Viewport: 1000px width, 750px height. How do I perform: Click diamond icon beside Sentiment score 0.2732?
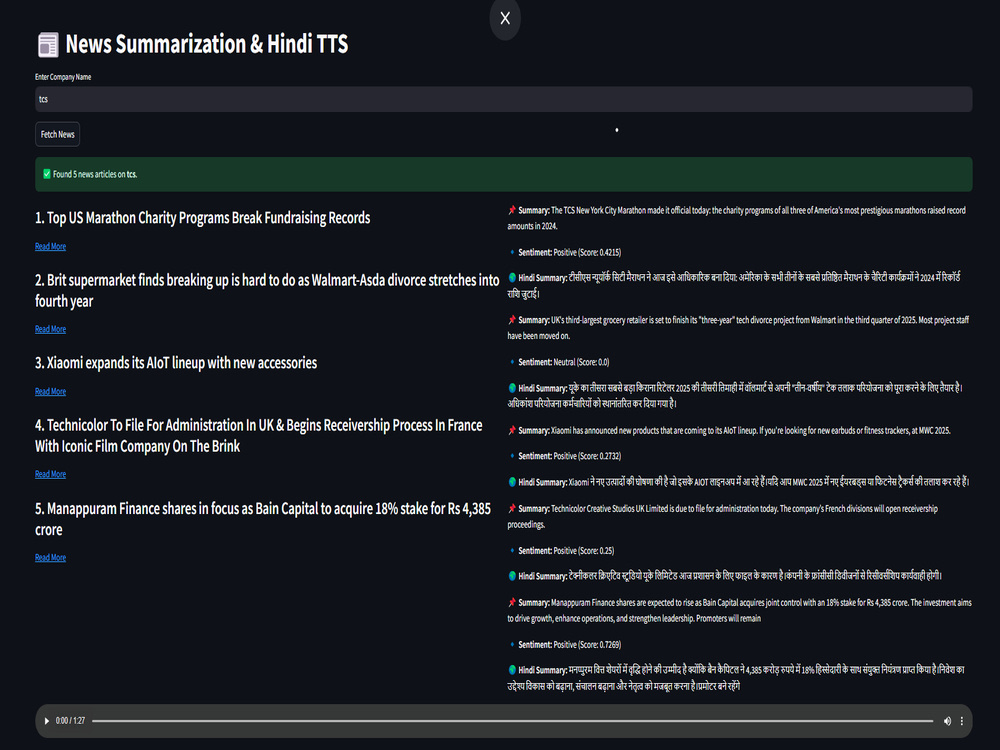512,456
